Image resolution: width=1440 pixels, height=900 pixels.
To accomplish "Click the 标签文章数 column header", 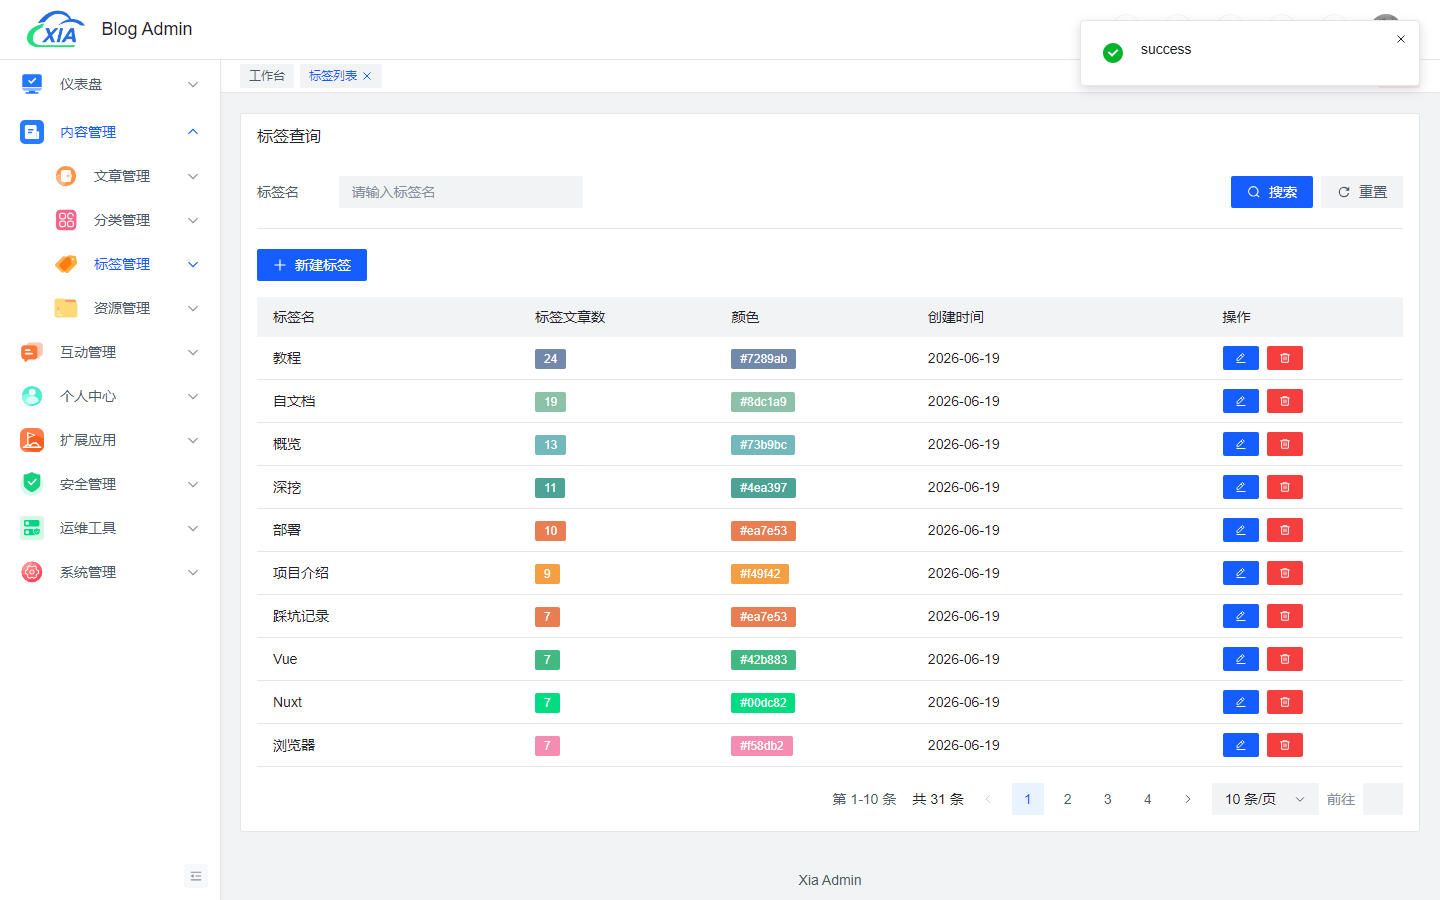I will (570, 317).
